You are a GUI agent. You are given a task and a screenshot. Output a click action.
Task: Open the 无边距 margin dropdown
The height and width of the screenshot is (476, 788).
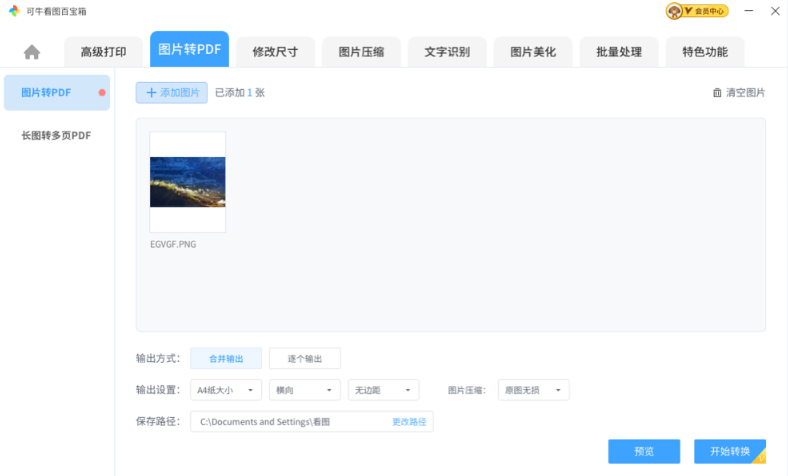point(383,390)
